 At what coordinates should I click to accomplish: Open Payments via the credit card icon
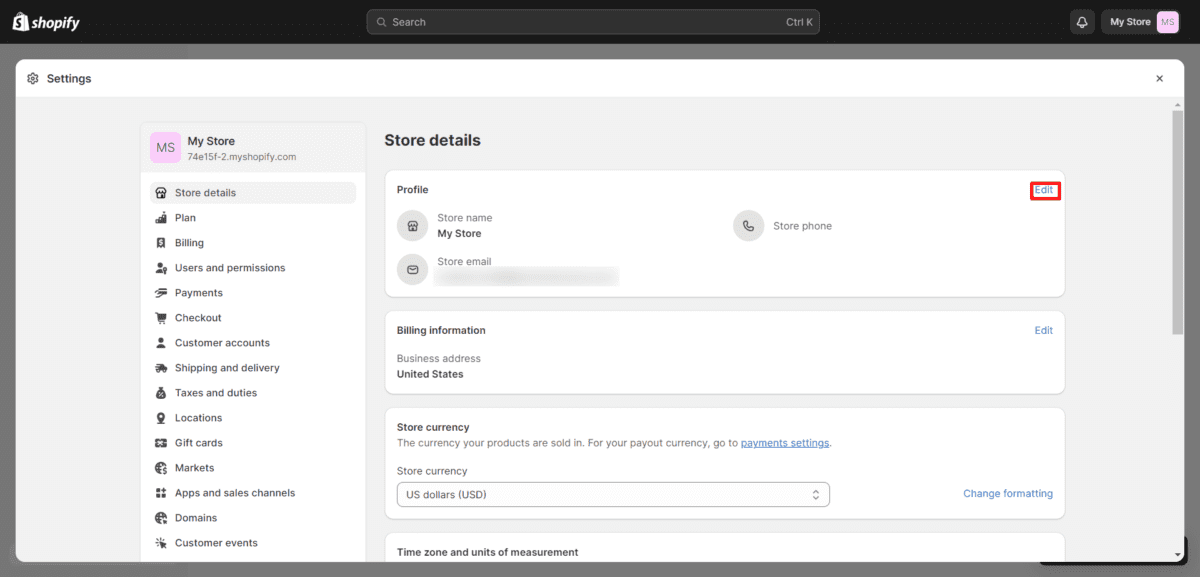click(161, 292)
